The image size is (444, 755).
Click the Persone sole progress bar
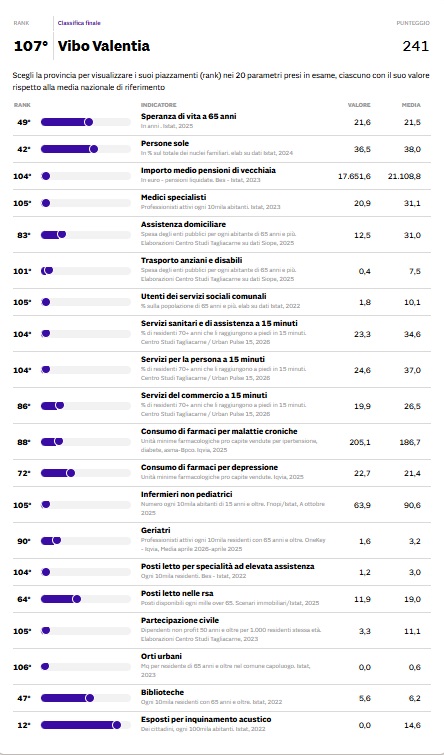pyautogui.click(x=86, y=149)
